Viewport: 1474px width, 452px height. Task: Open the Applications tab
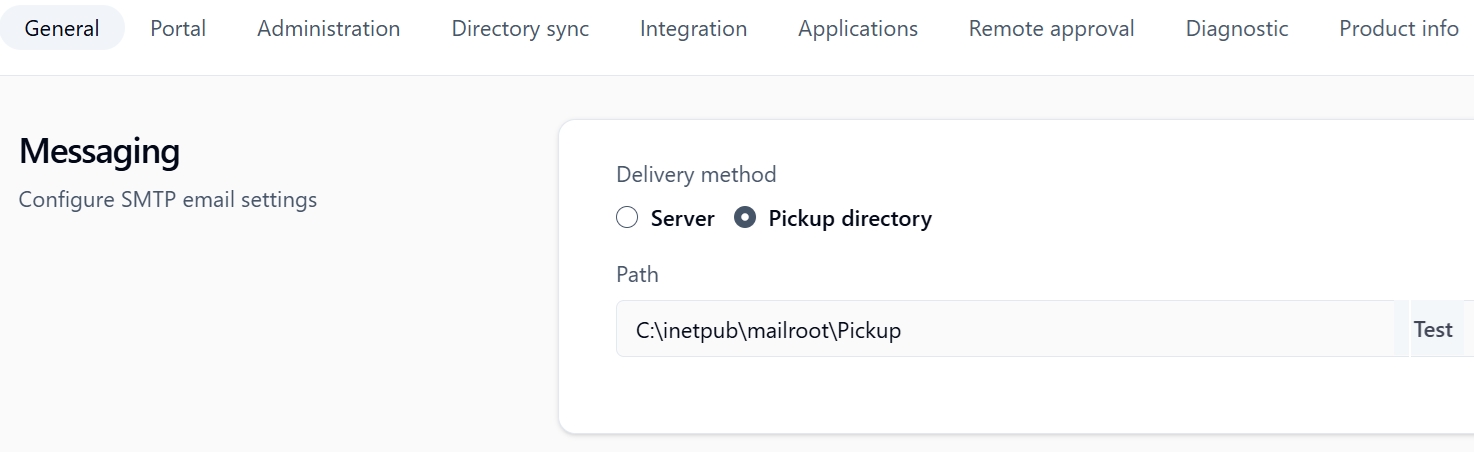click(857, 28)
